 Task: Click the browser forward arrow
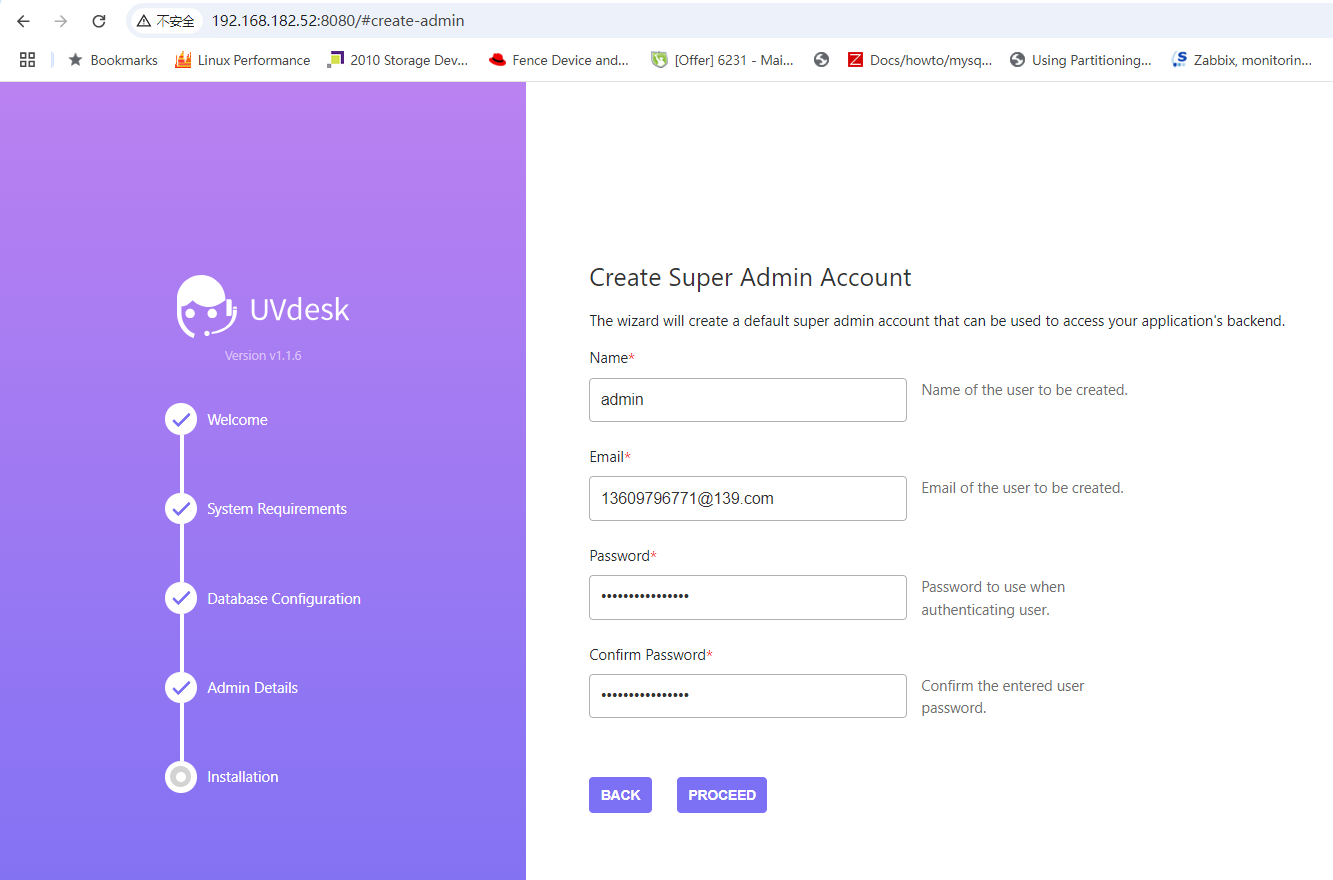pos(61,21)
